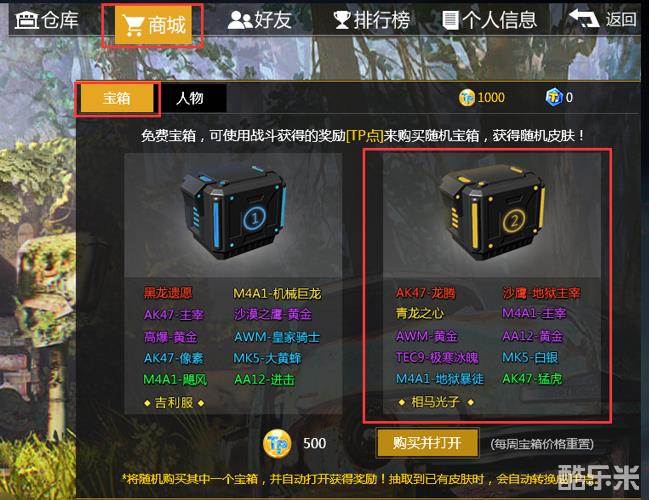Image resolution: width=649 pixels, height=500 pixels.
Task: Click the M4A1-机械巨龙 skin entry
Action: [277, 293]
